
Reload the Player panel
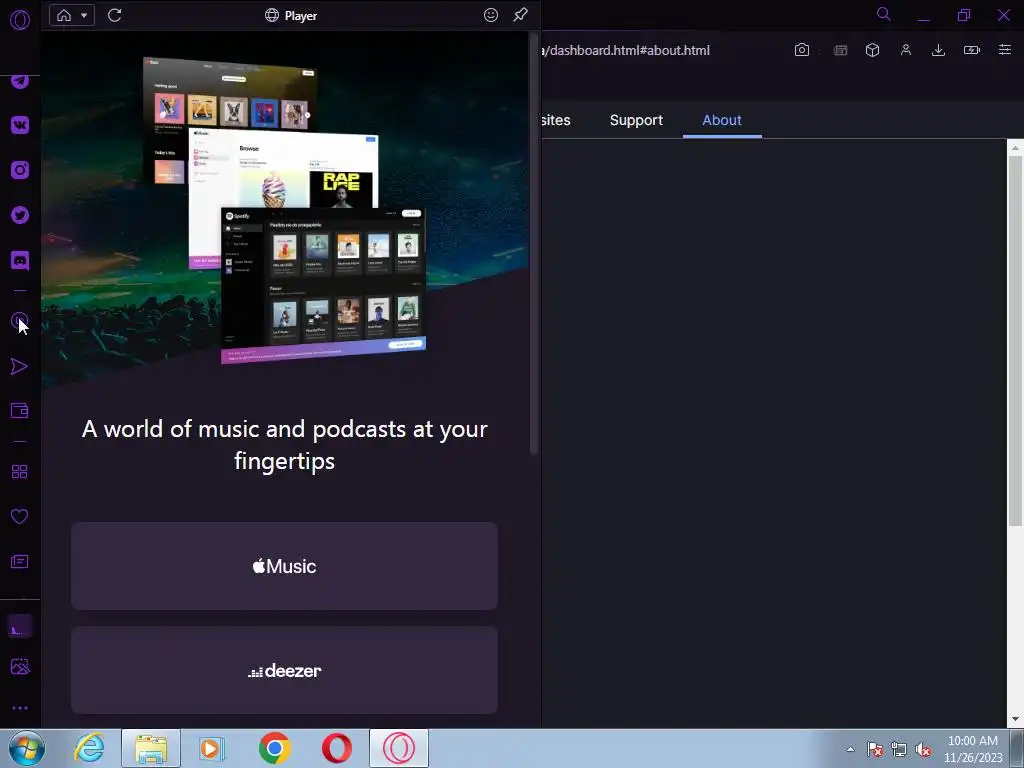point(115,15)
